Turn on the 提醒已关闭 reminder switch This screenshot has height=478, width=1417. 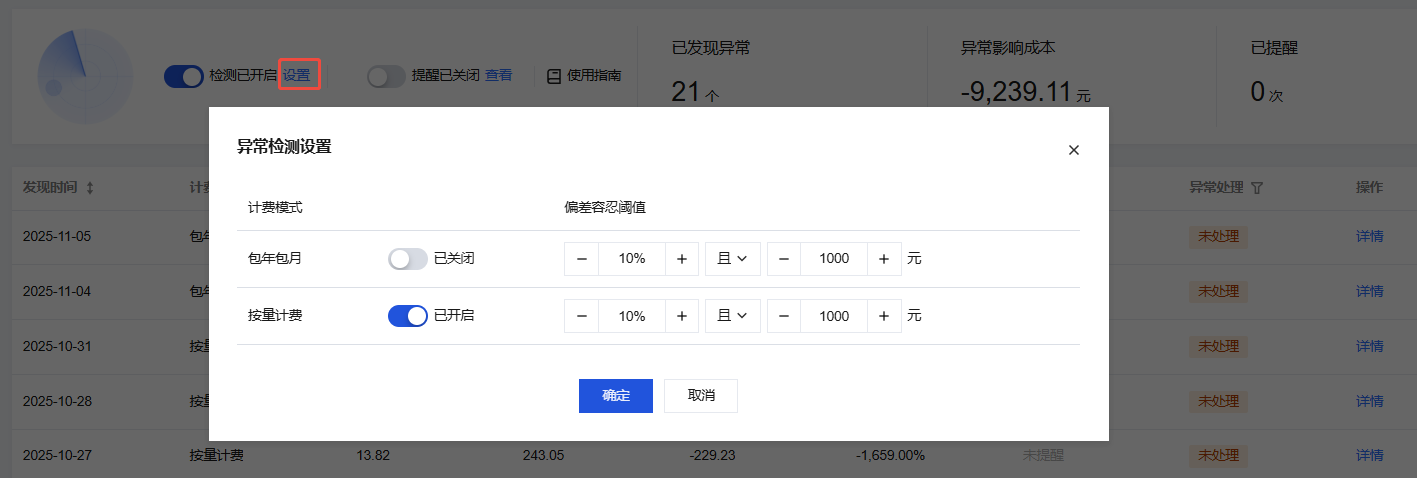[x=386, y=76]
